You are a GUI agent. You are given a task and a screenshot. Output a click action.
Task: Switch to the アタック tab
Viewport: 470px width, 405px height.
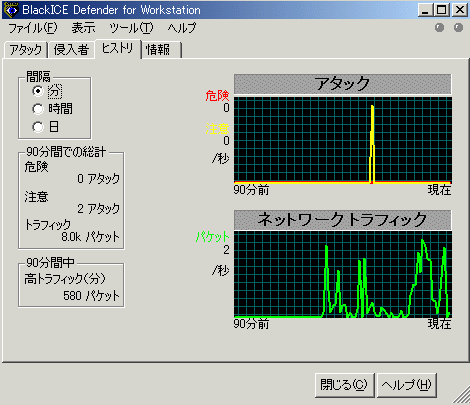click(26, 50)
